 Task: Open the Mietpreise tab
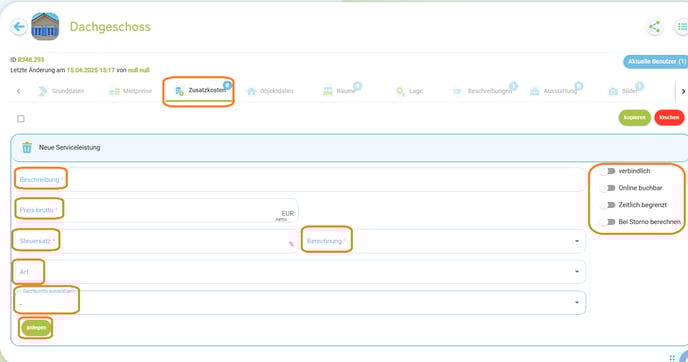(x=131, y=91)
